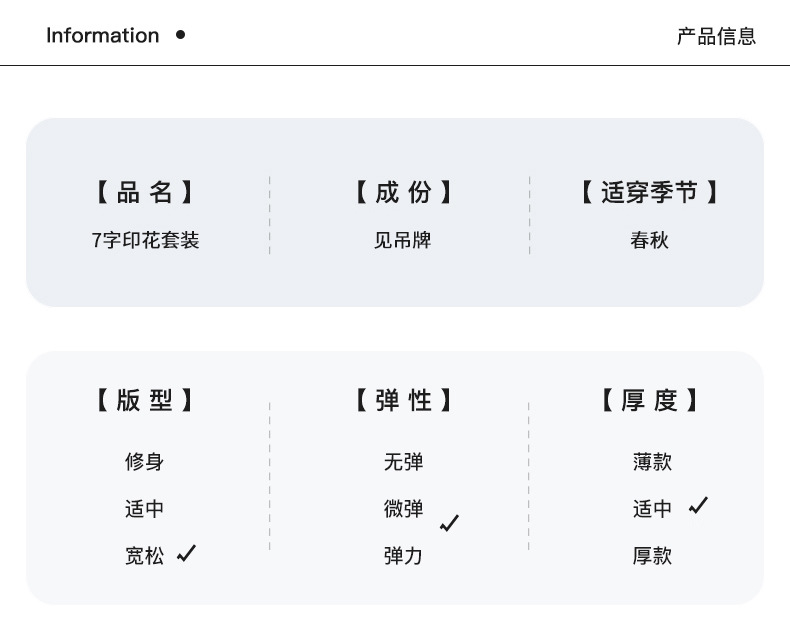Select 适中 under the 版型 column
Screen dimensions: 790x643
coord(144,509)
